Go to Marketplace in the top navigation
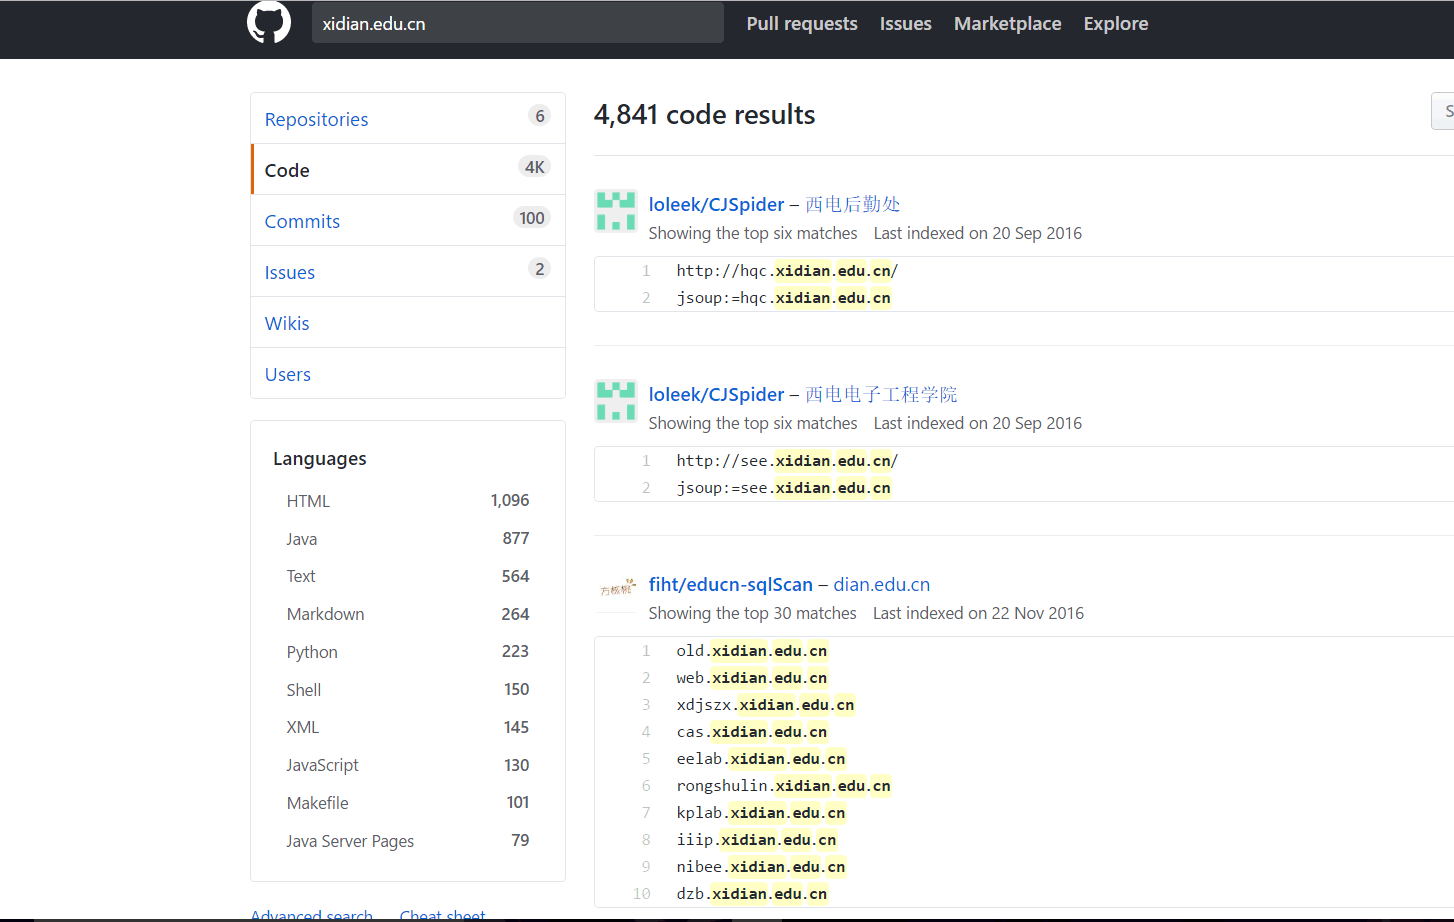 click(1008, 23)
